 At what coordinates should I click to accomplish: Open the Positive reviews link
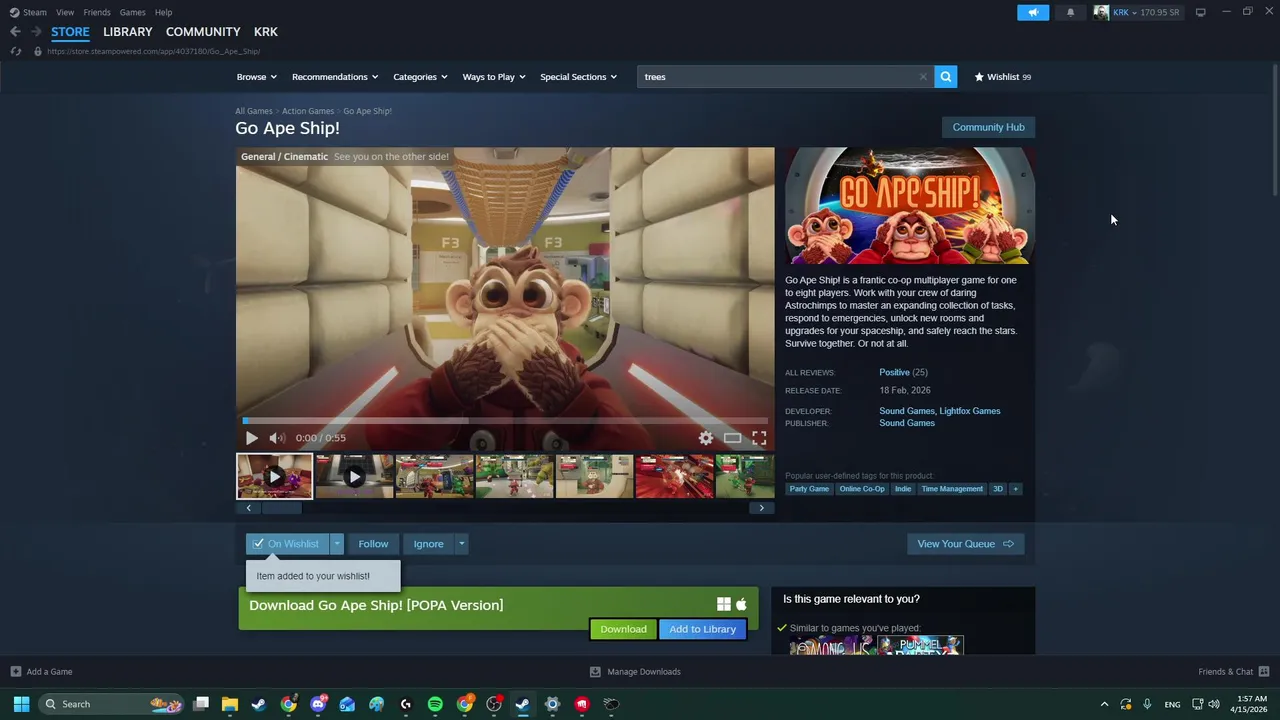click(894, 372)
